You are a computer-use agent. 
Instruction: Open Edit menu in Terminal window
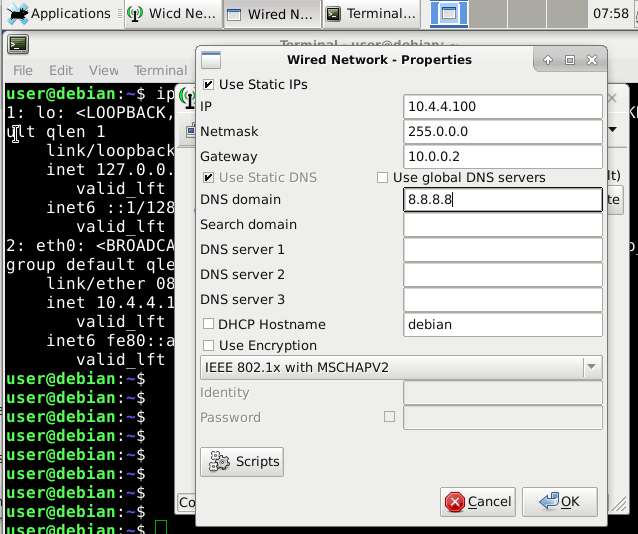(x=61, y=70)
